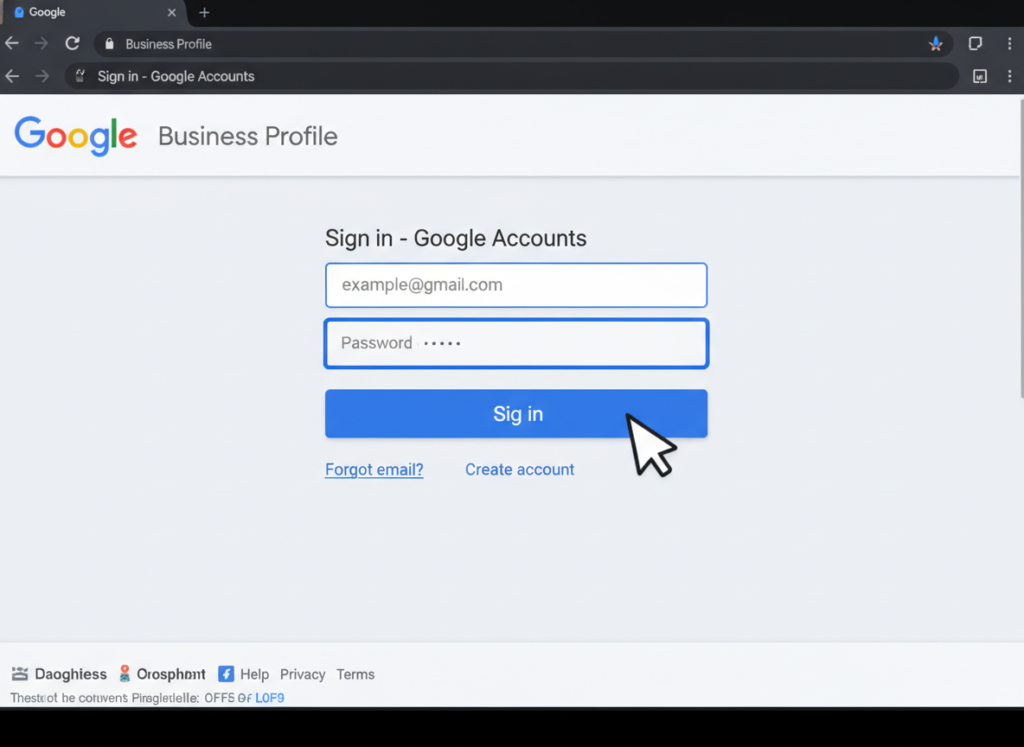1024x747 pixels.
Task: Click the forward navigation arrow
Action: pyautogui.click(x=40, y=44)
